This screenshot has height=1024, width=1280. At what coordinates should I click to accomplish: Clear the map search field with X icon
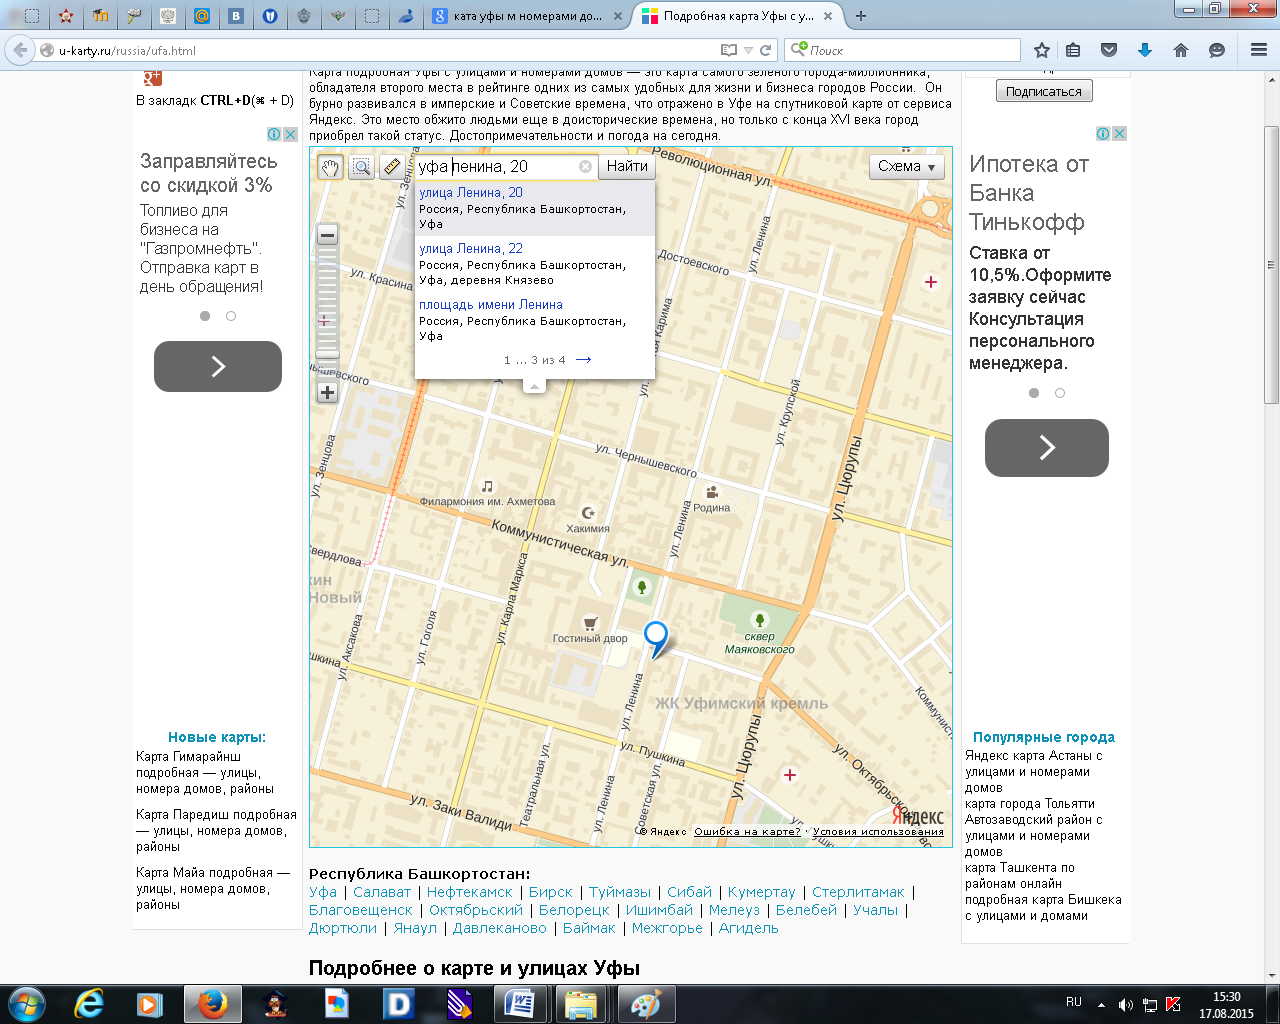click(x=586, y=167)
